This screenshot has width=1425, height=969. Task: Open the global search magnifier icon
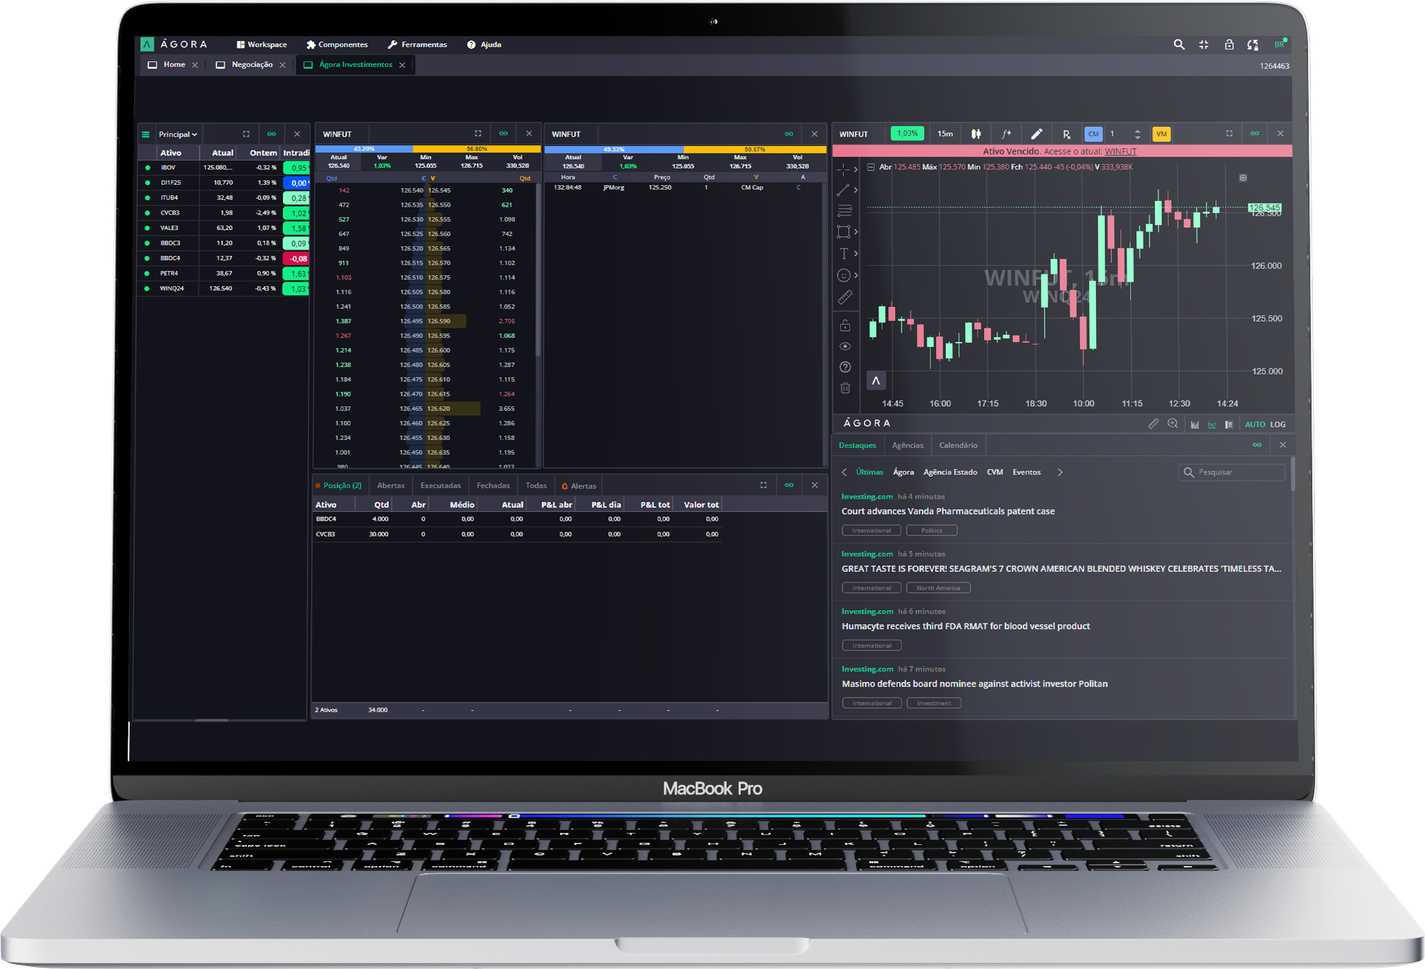click(1179, 44)
